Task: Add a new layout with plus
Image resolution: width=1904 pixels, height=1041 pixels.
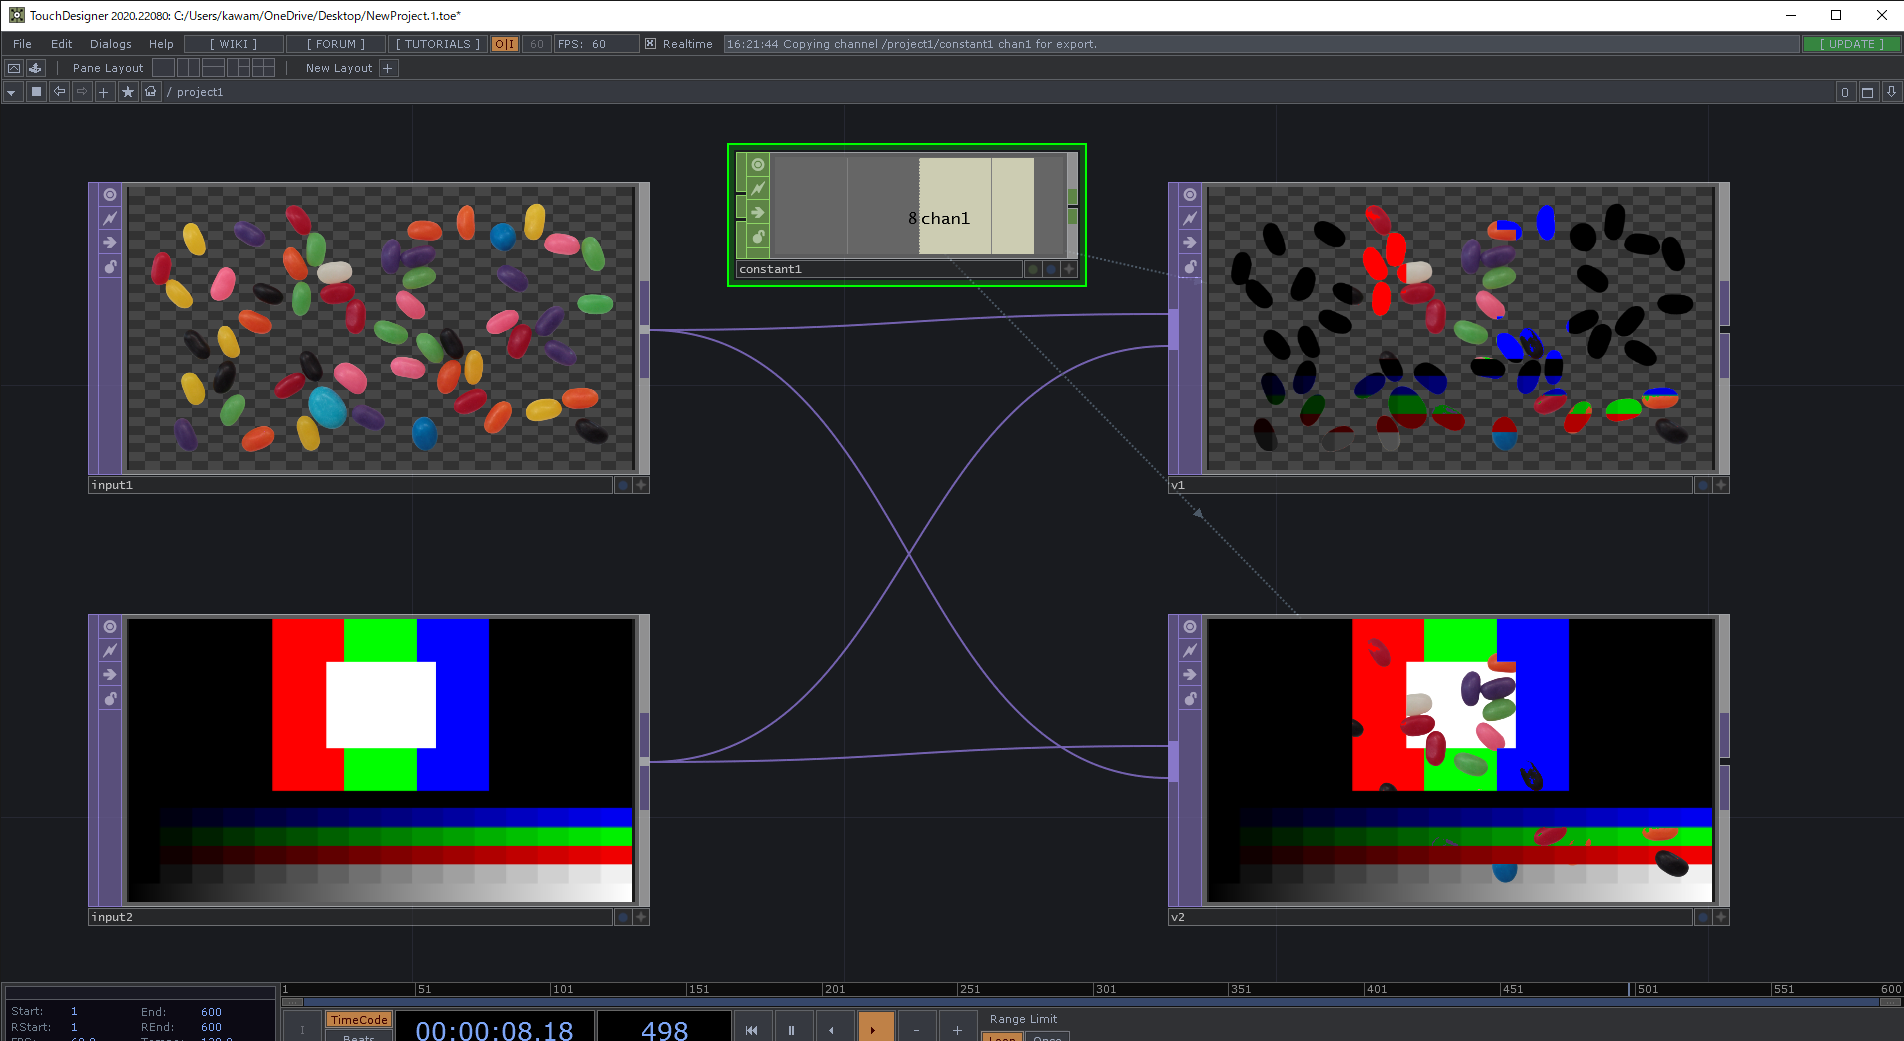Action: point(388,68)
